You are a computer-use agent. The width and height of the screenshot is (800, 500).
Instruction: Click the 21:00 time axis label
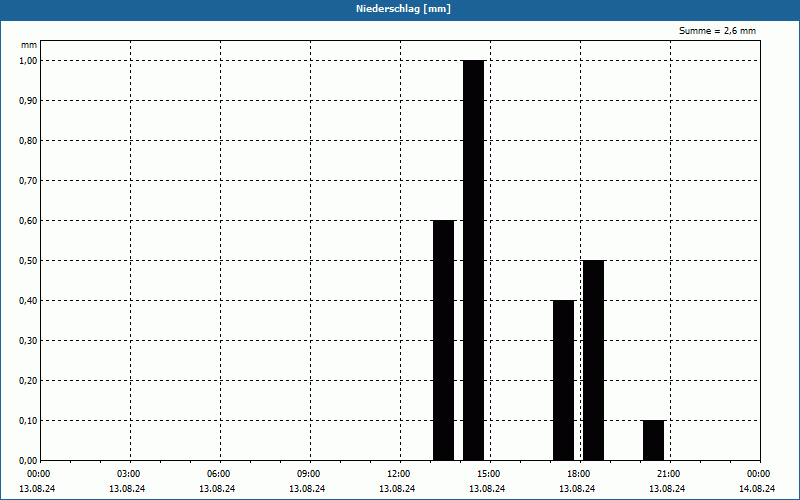tap(669, 474)
